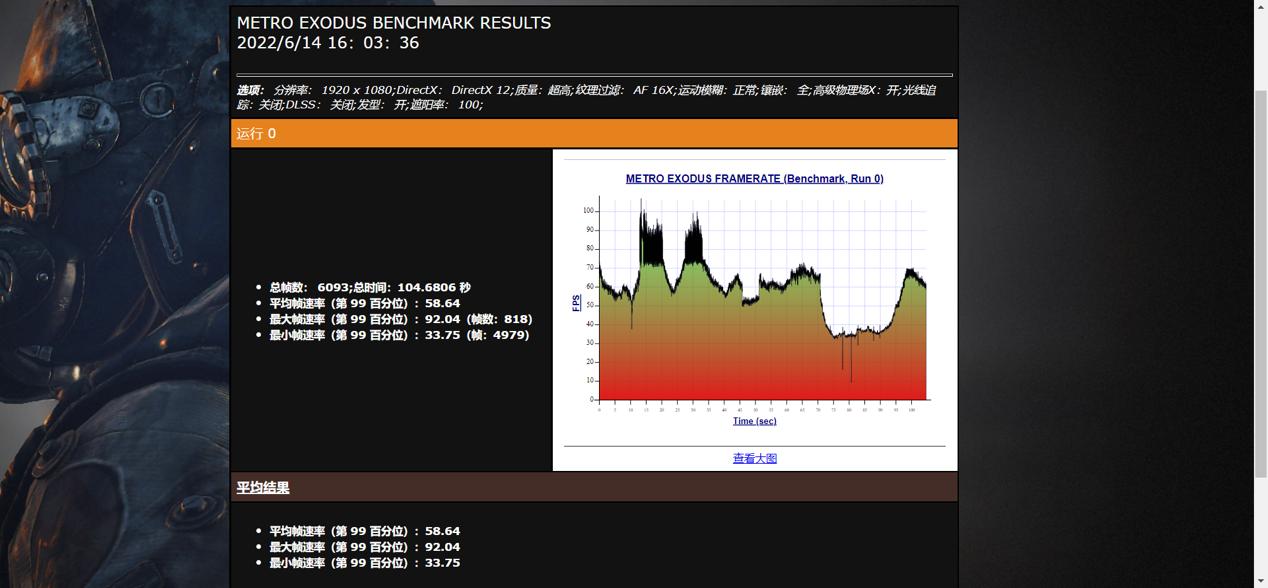
Task: Click the 最小帧速率 33.75 entry under 运行 0
Action: click(397, 334)
